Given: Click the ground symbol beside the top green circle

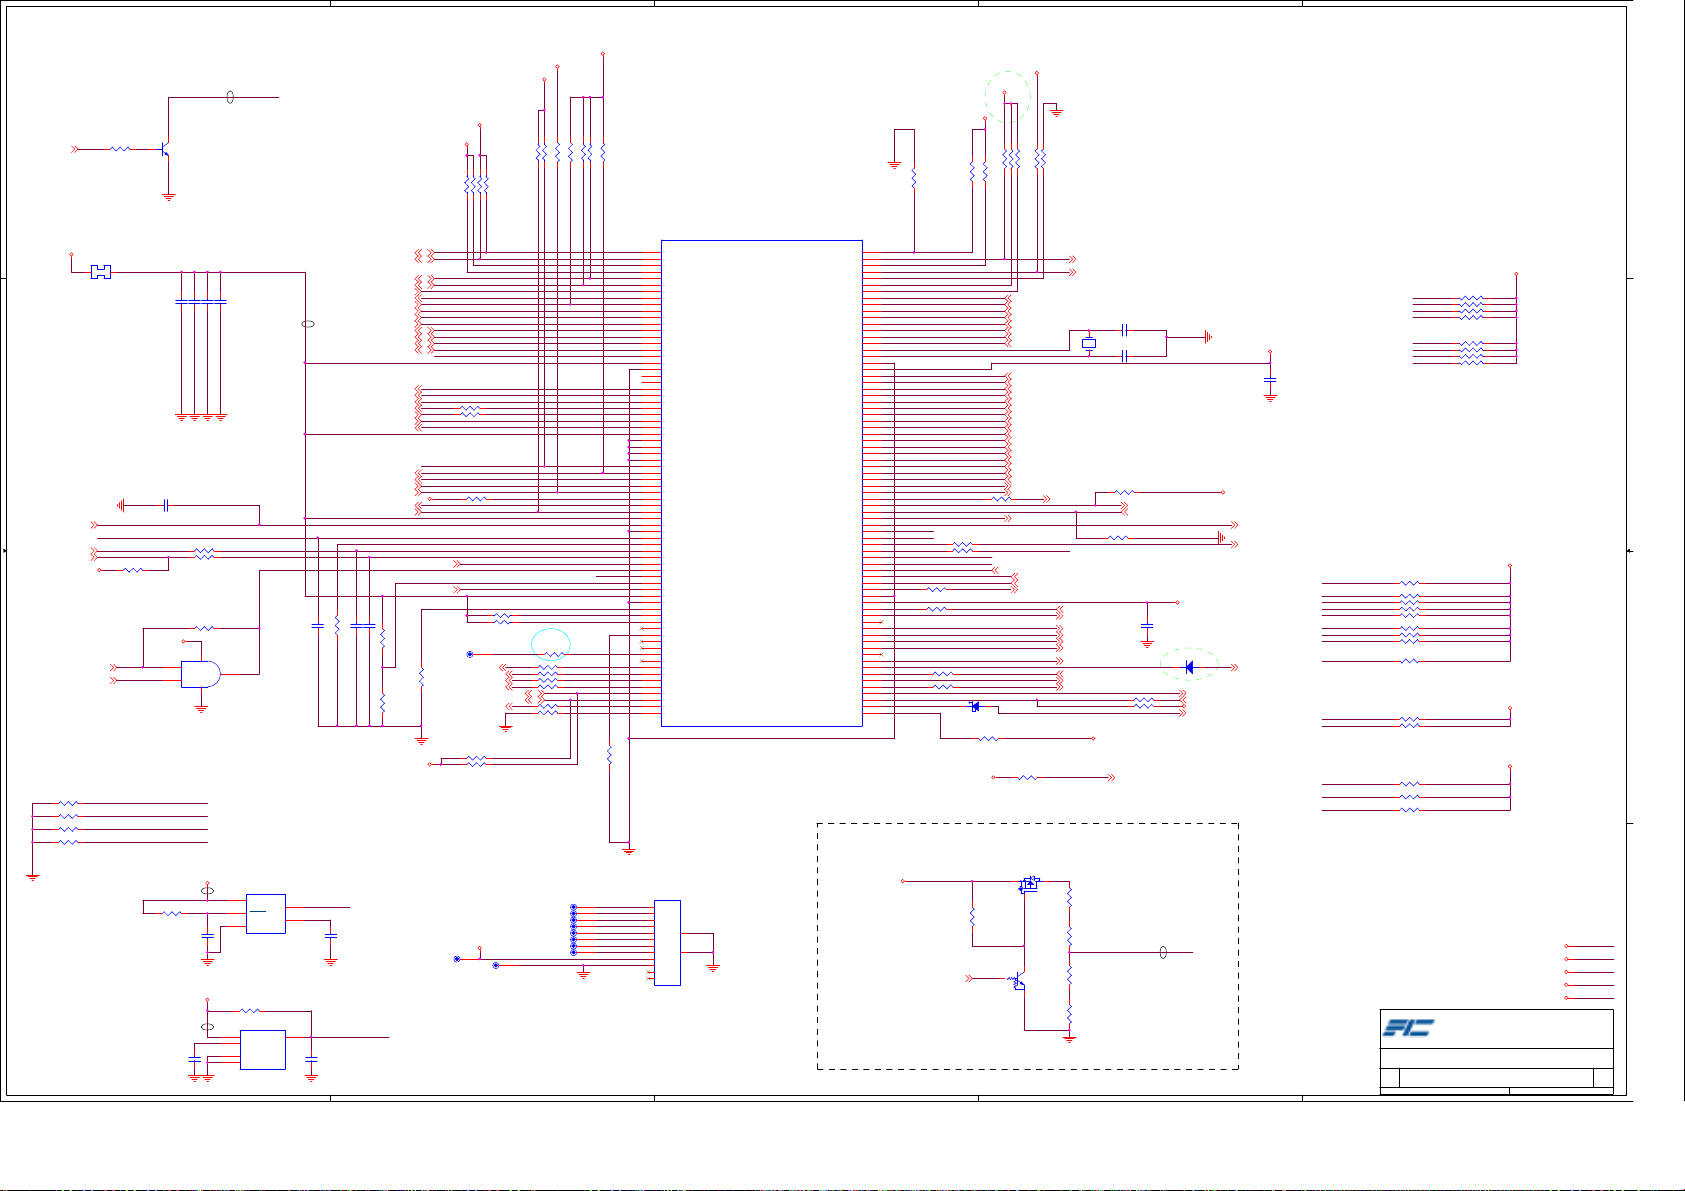Looking at the screenshot, I should (x=1056, y=112).
